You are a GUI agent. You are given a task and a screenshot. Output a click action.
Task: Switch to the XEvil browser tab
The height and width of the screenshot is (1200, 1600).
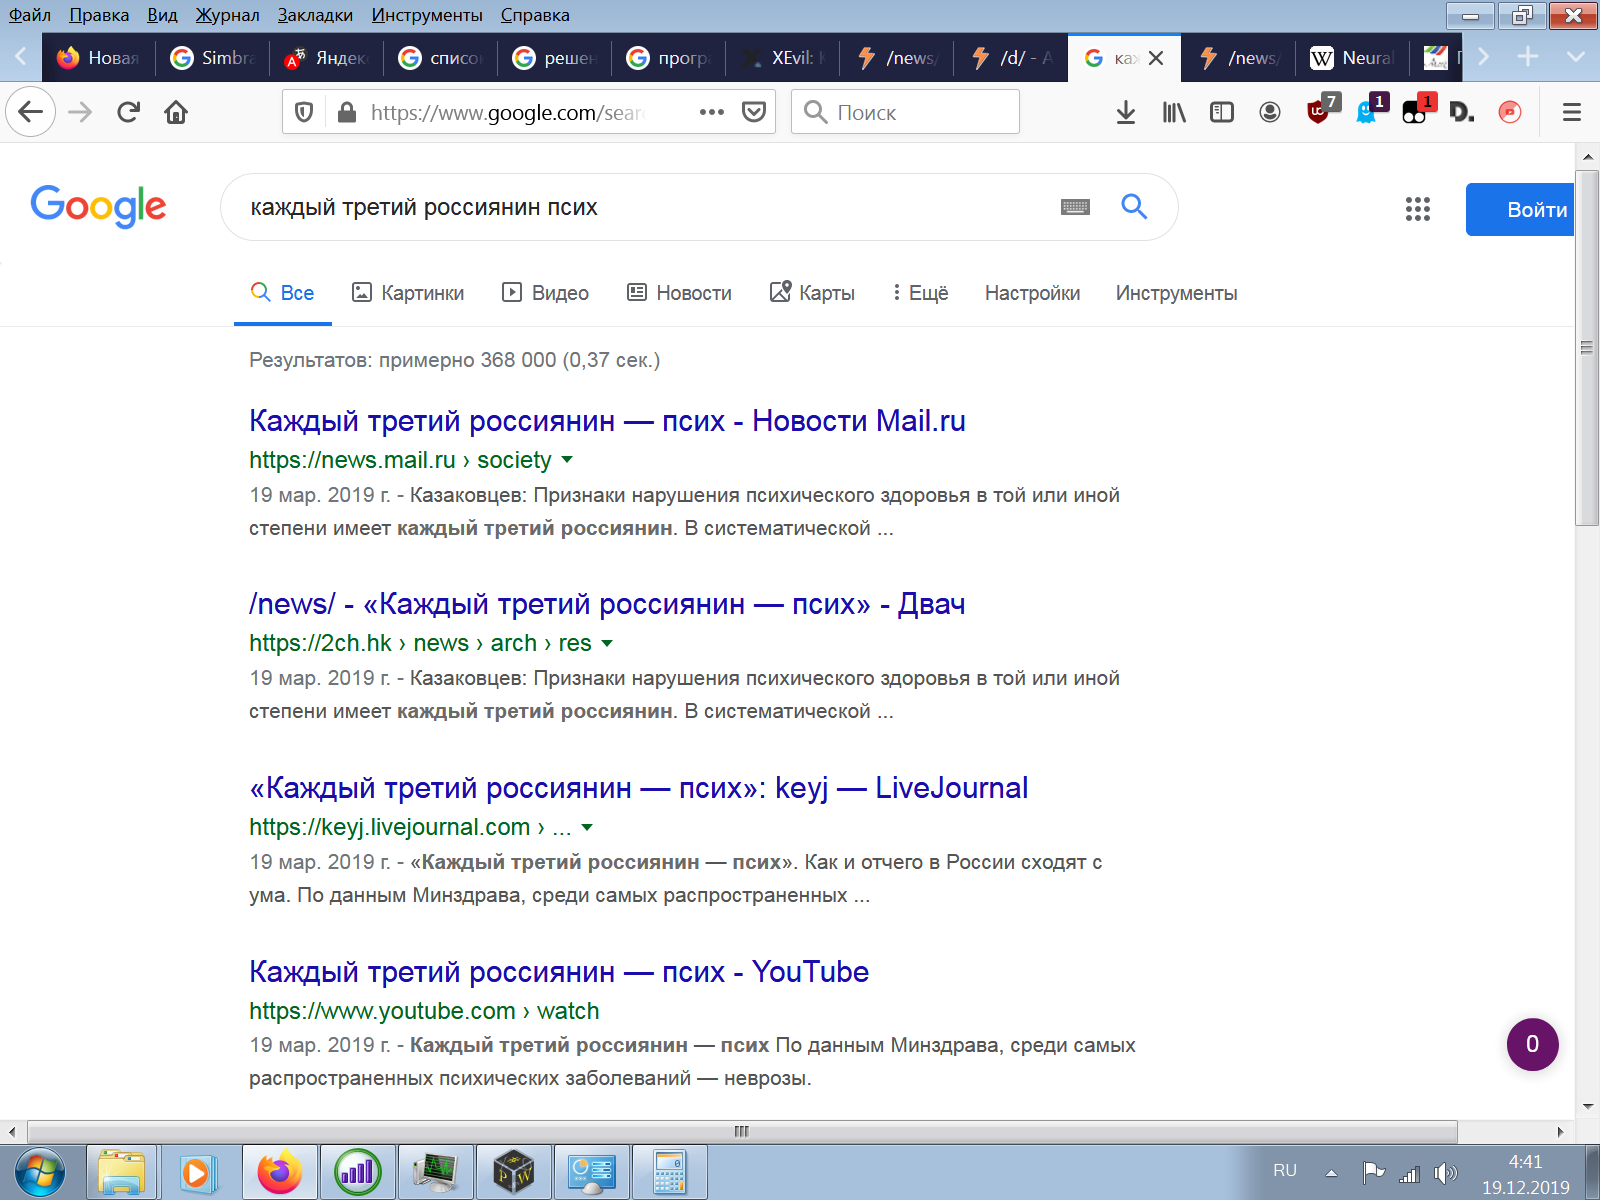click(x=783, y=58)
